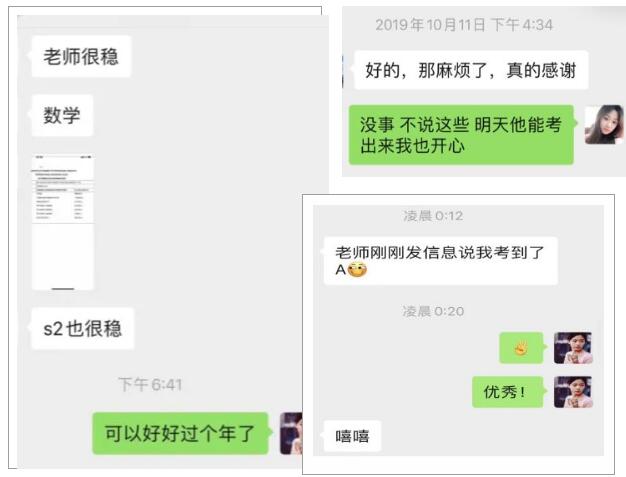Select the 老师刚刚发信息说我考到了 message
Screen dimensions: 626x477
point(440,261)
